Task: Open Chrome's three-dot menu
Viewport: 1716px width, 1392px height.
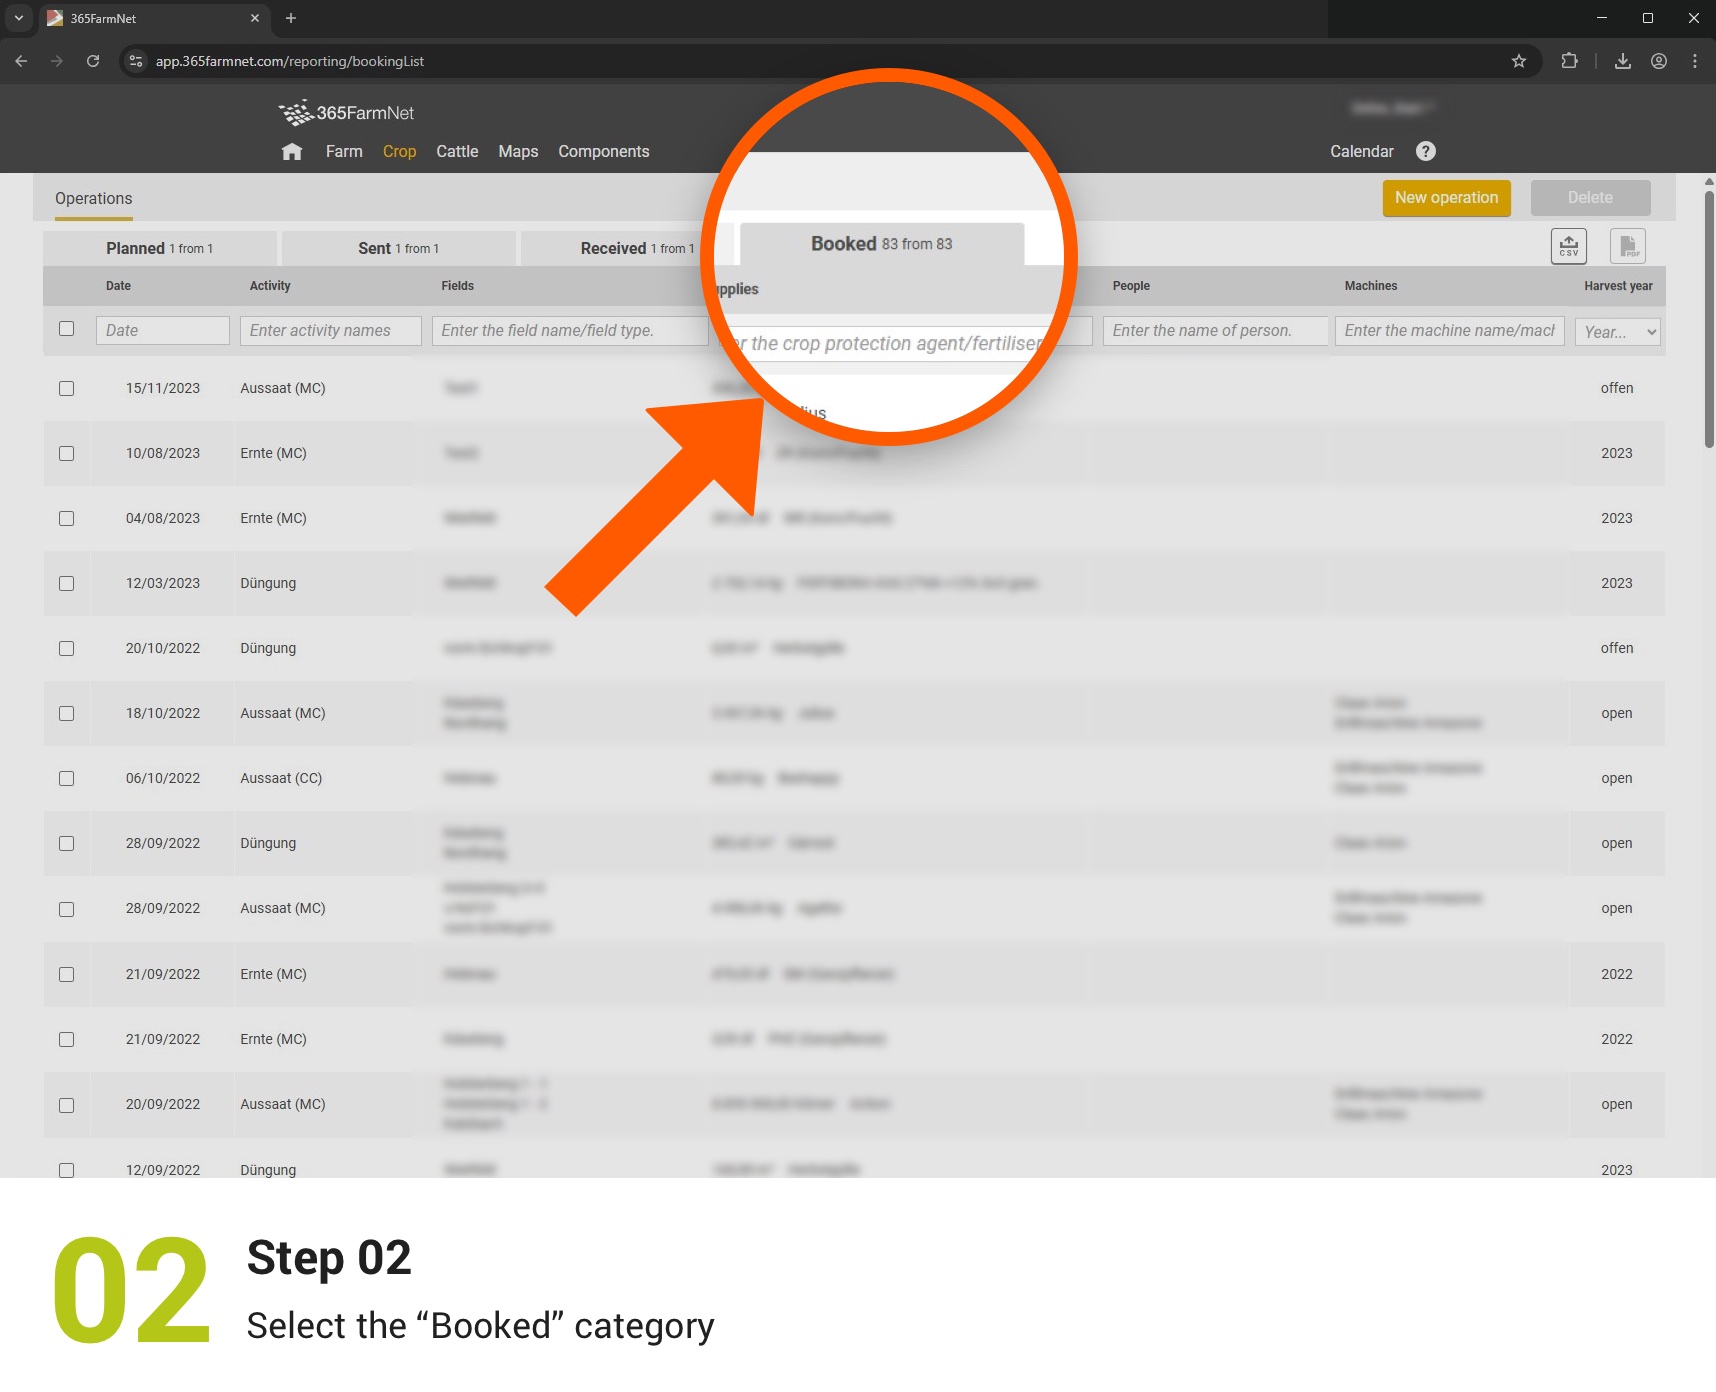Action: [x=1694, y=61]
